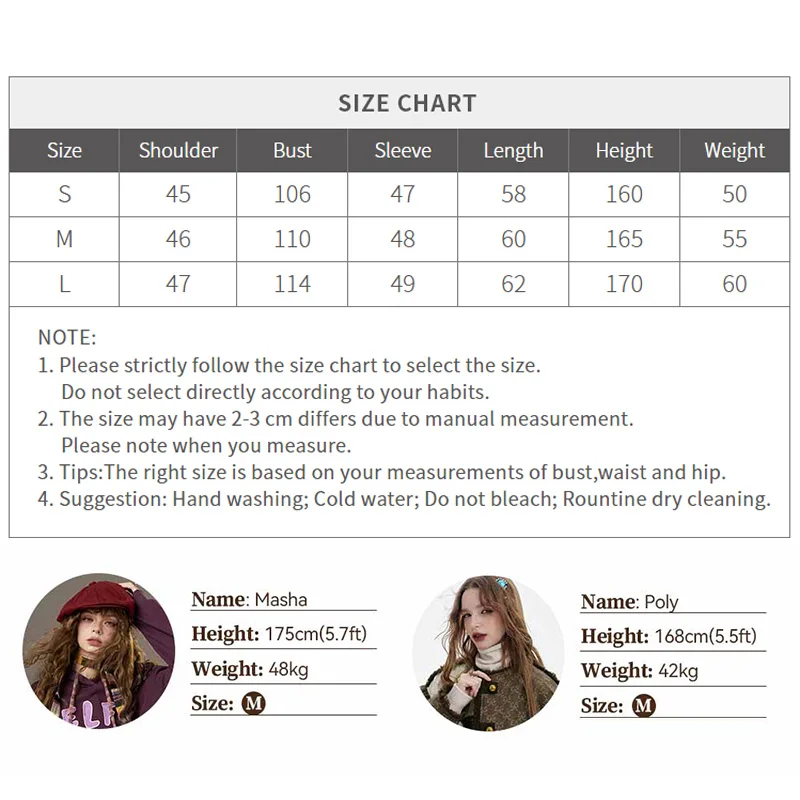Select the hand washing suggestion line

coord(404,499)
